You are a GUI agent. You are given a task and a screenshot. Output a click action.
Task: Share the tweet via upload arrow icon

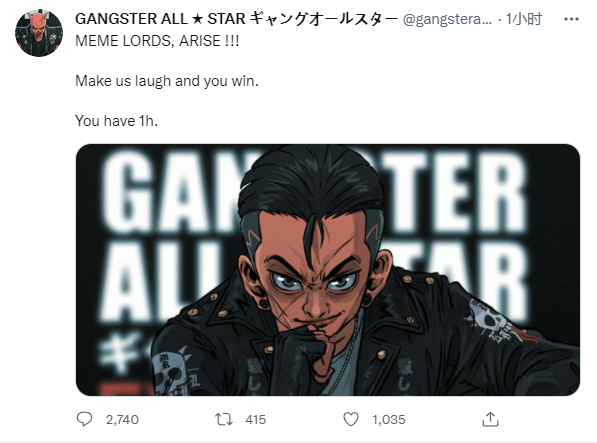(x=490, y=419)
